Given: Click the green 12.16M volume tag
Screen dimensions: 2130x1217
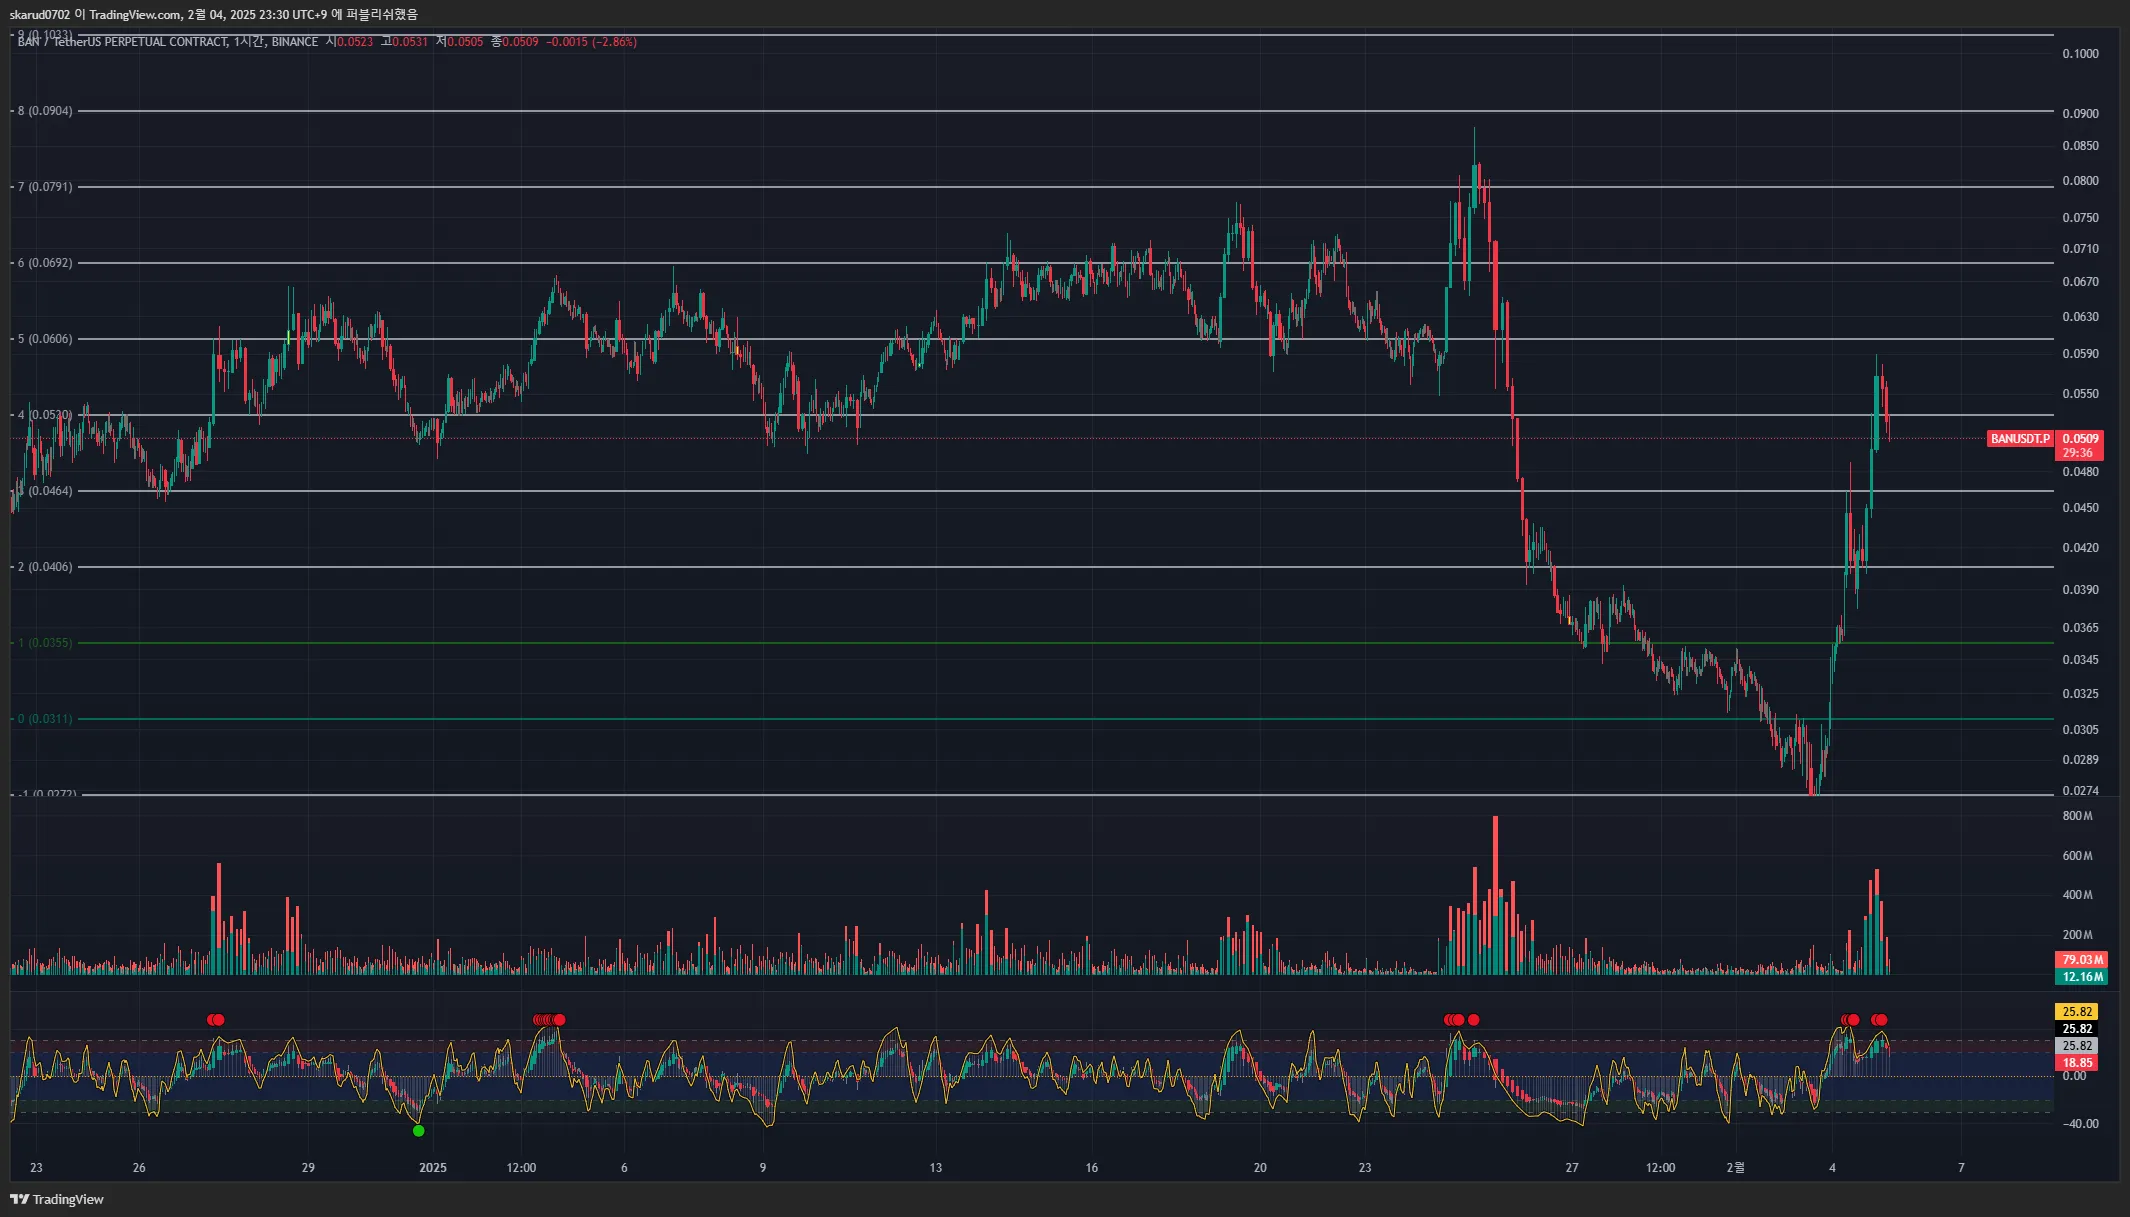Looking at the screenshot, I should (2082, 977).
